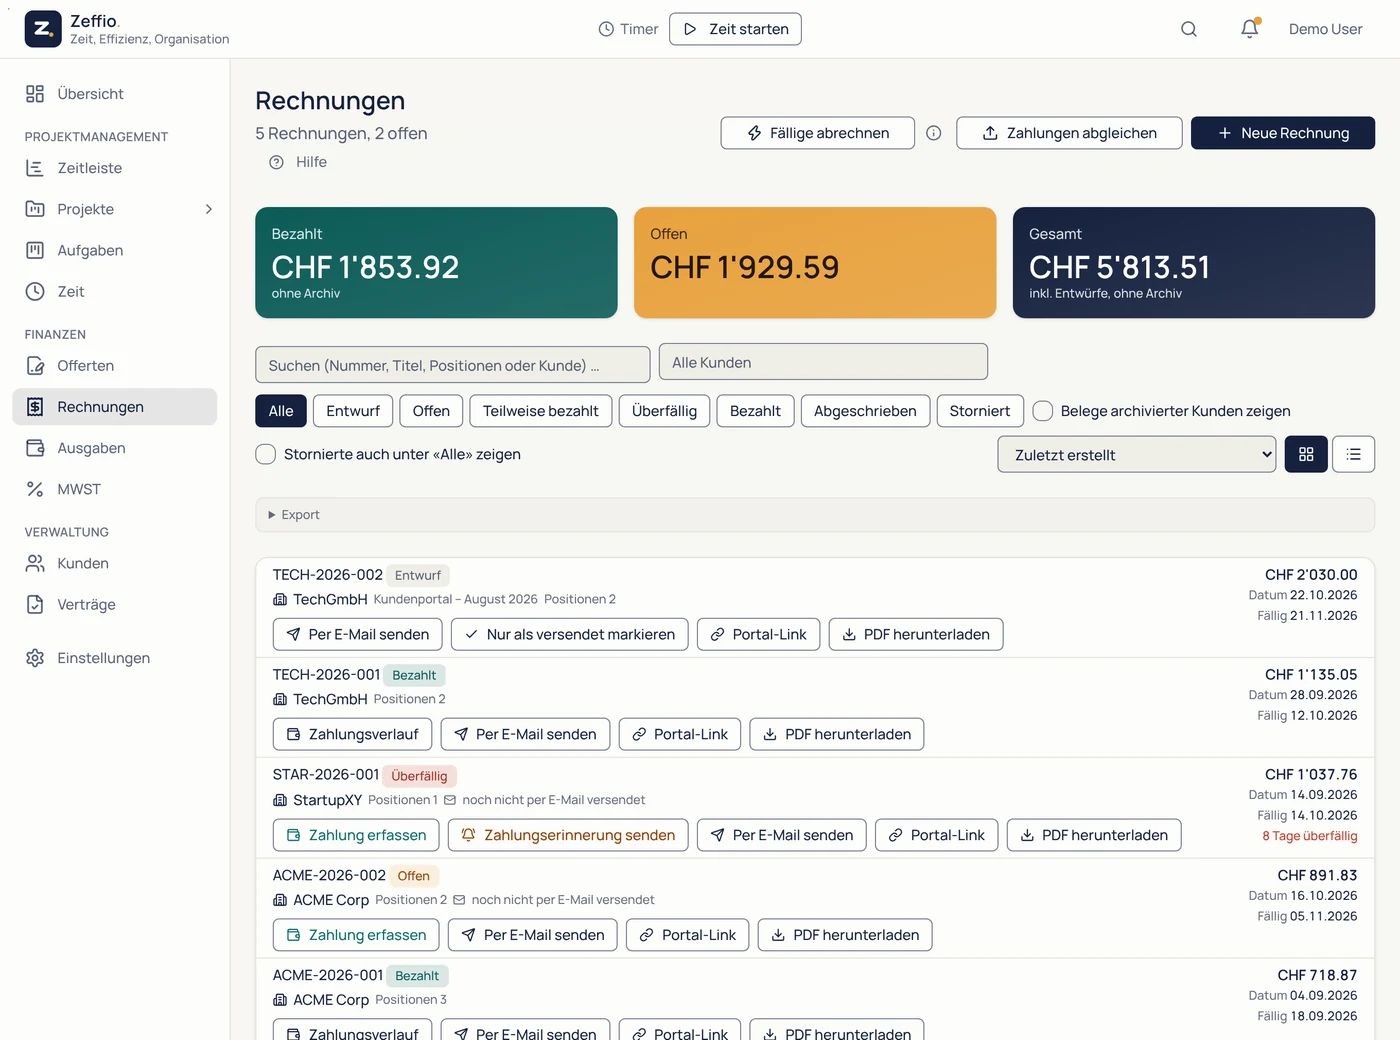Start timer with Zeit starten
This screenshot has width=1400, height=1040.
(x=735, y=29)
